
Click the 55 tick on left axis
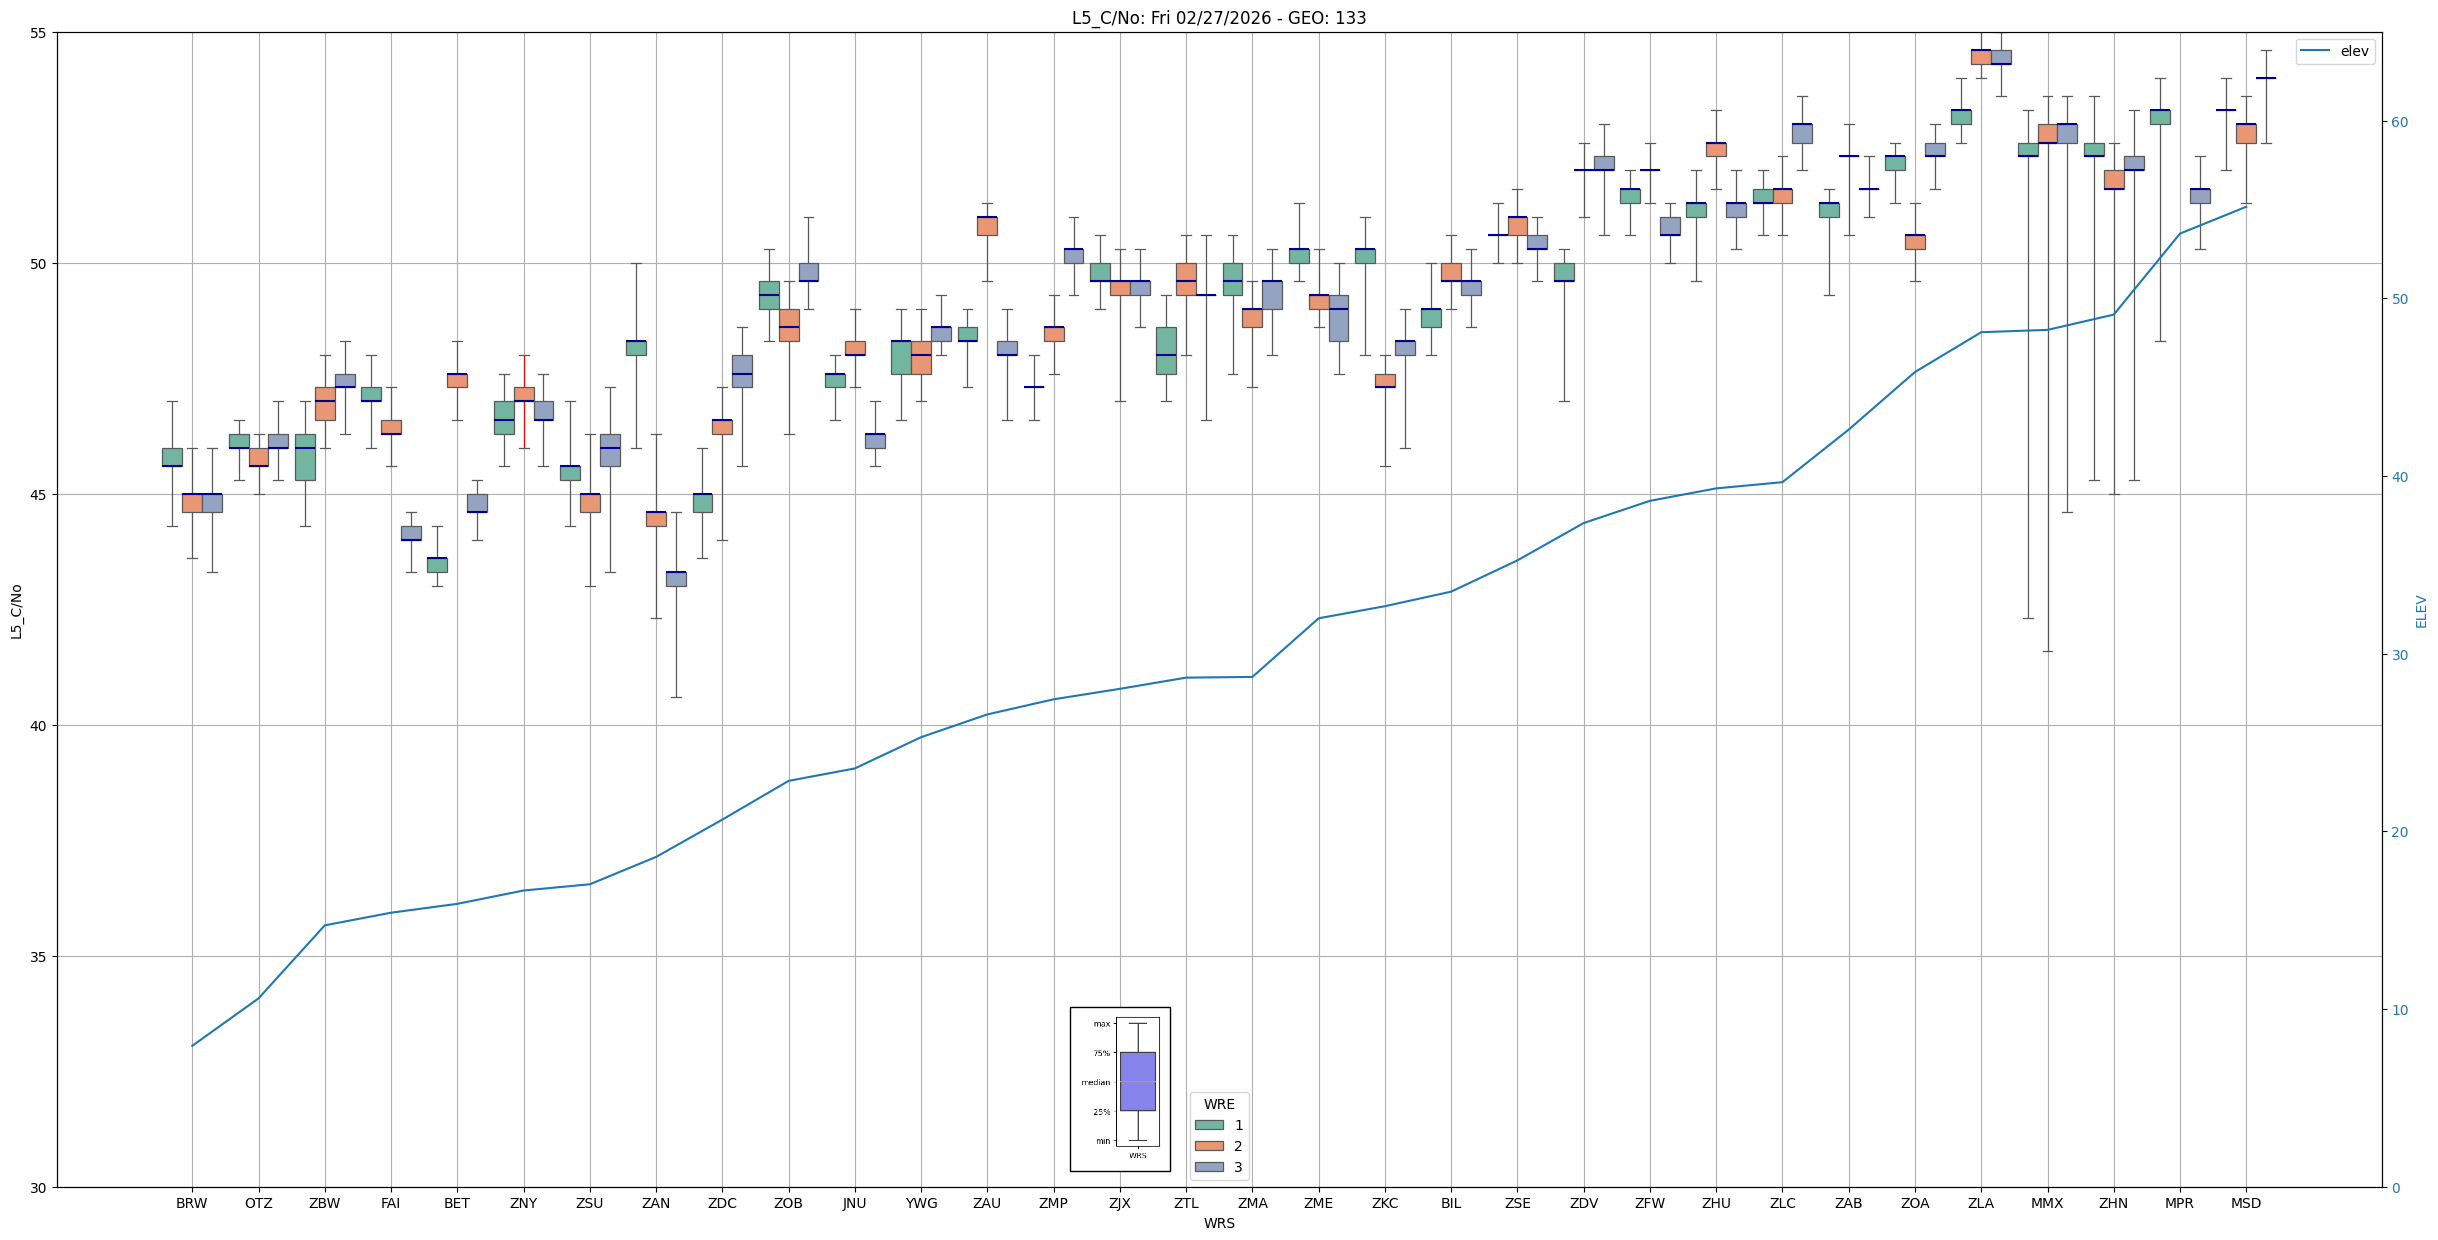(x=40, y=33)
